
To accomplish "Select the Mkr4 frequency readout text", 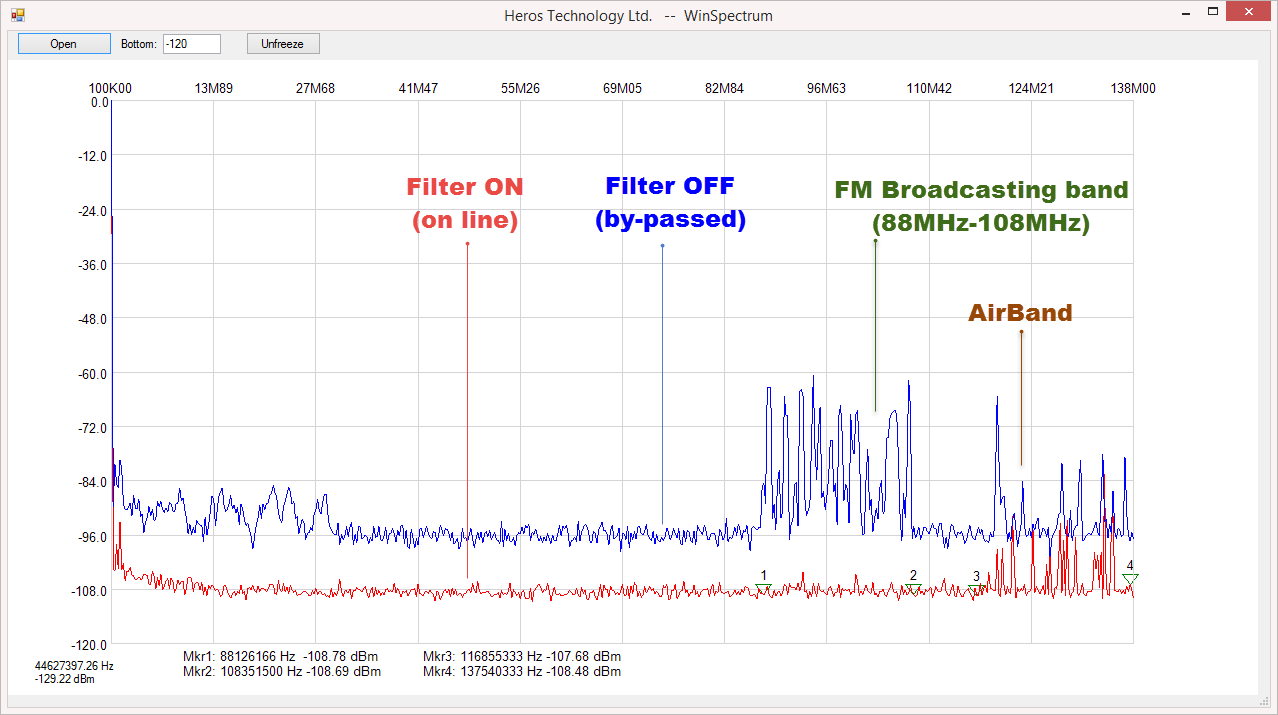I will tap(522, 671).
